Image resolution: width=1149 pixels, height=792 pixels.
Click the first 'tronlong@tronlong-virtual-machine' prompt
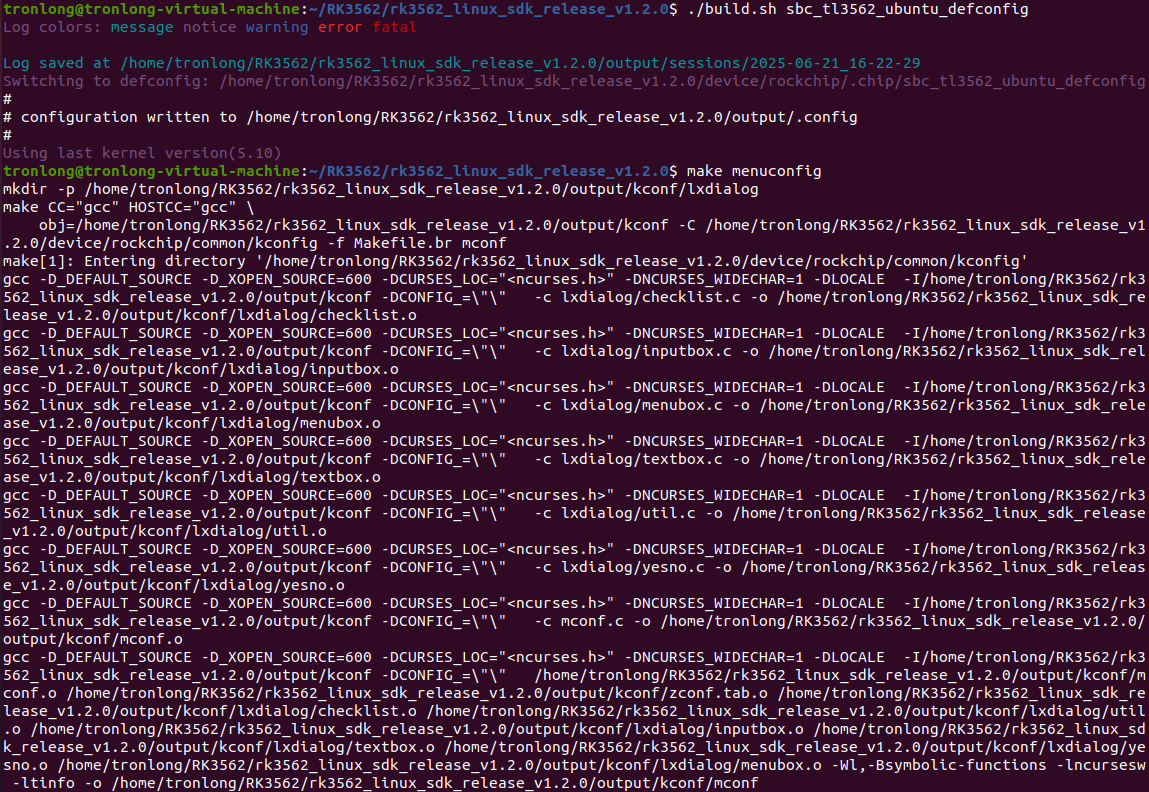[x=151, y=9]
